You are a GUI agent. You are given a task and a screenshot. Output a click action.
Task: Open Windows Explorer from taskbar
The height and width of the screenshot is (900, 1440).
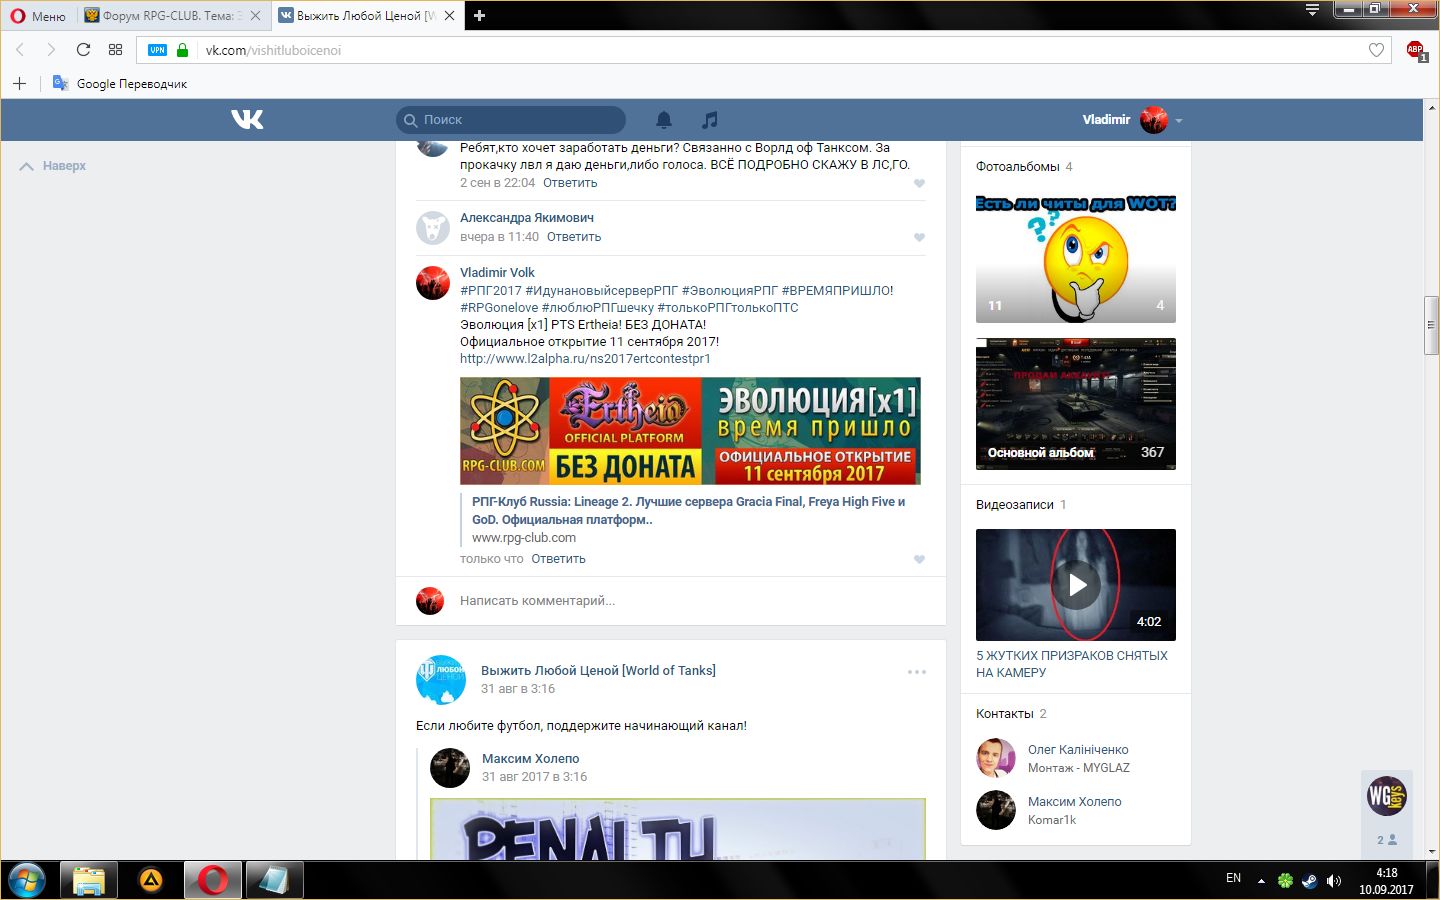coord(88,881)
